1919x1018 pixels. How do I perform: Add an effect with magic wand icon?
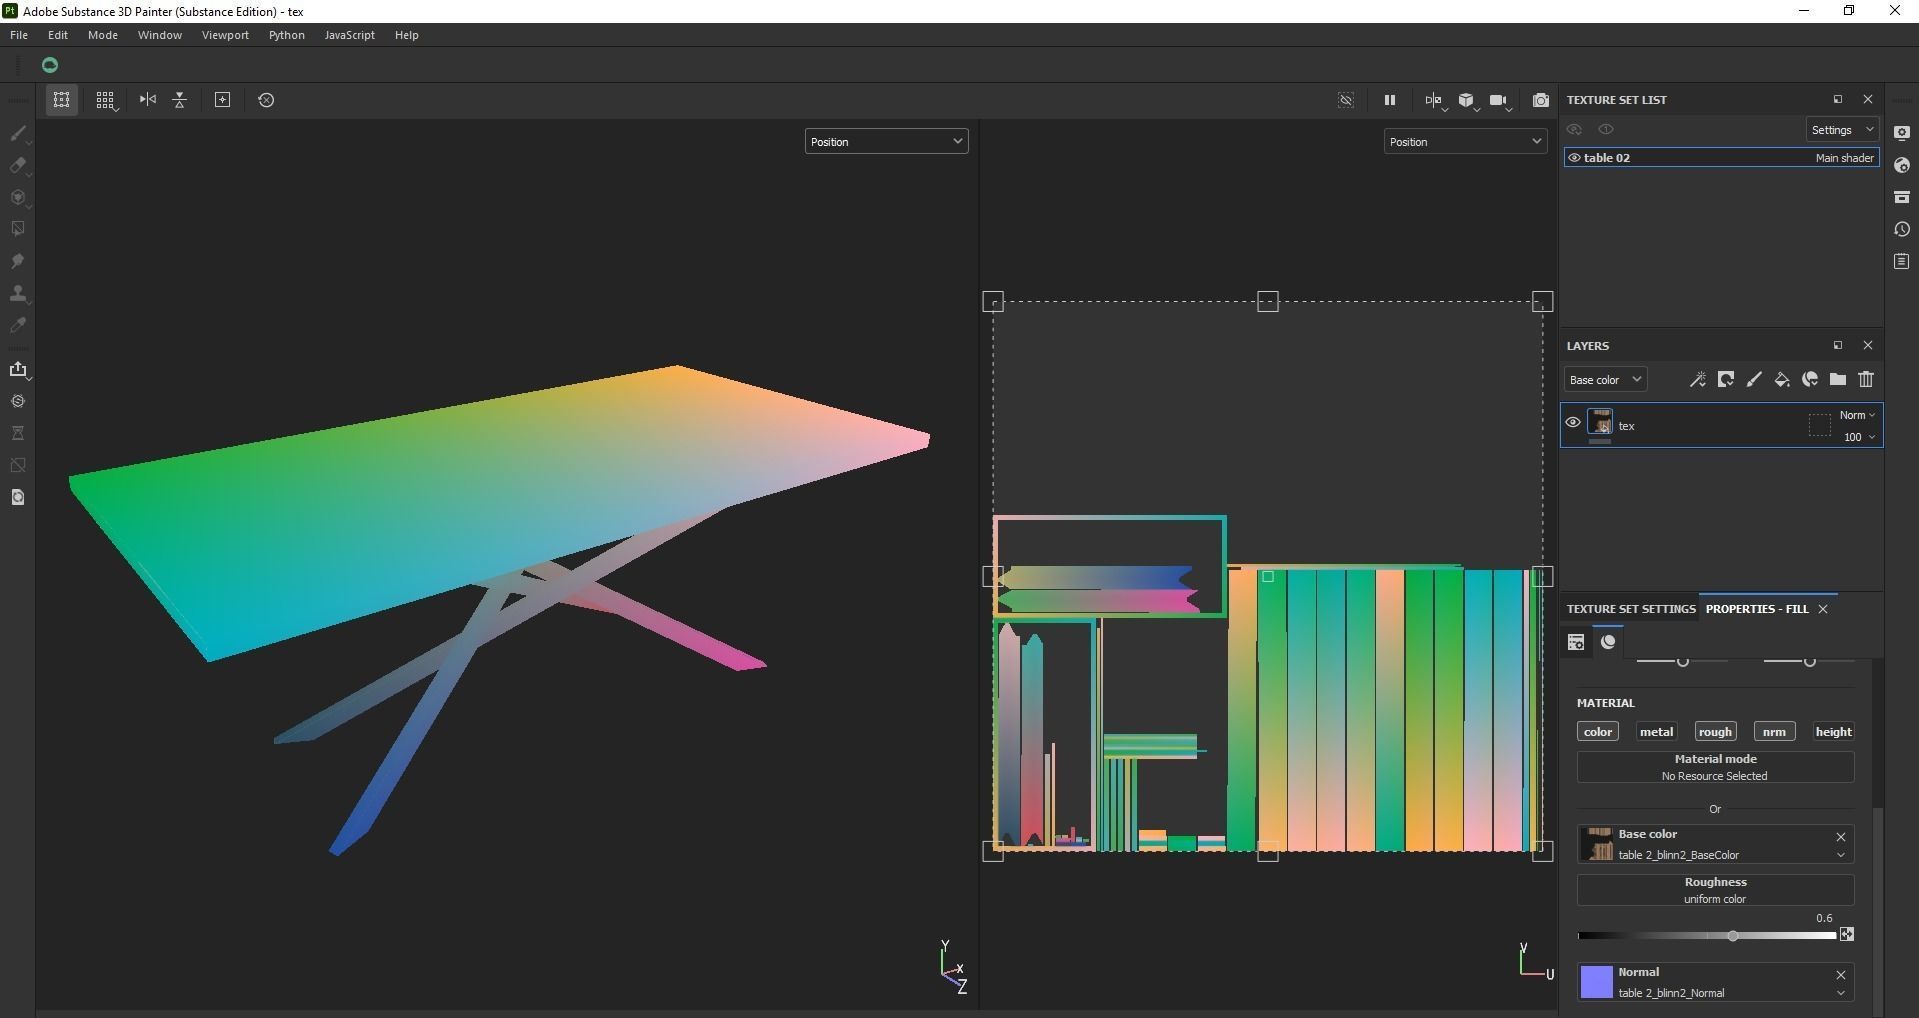point(1698,380)
